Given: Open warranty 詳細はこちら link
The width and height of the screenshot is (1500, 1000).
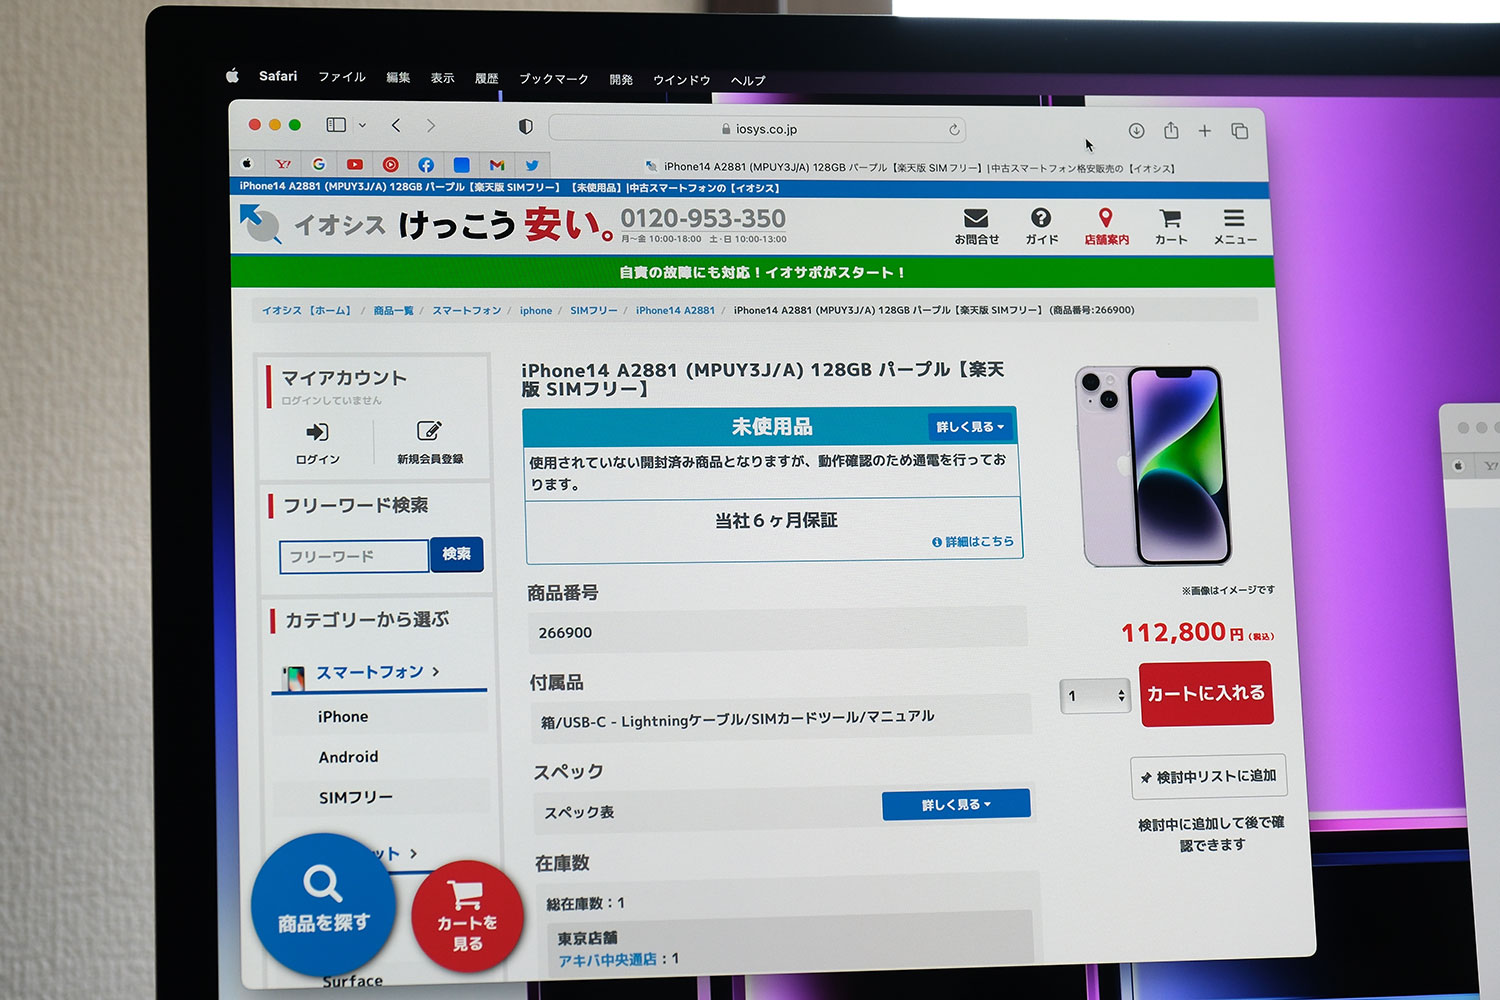Looking at the screenshot, I should point(973,542).
